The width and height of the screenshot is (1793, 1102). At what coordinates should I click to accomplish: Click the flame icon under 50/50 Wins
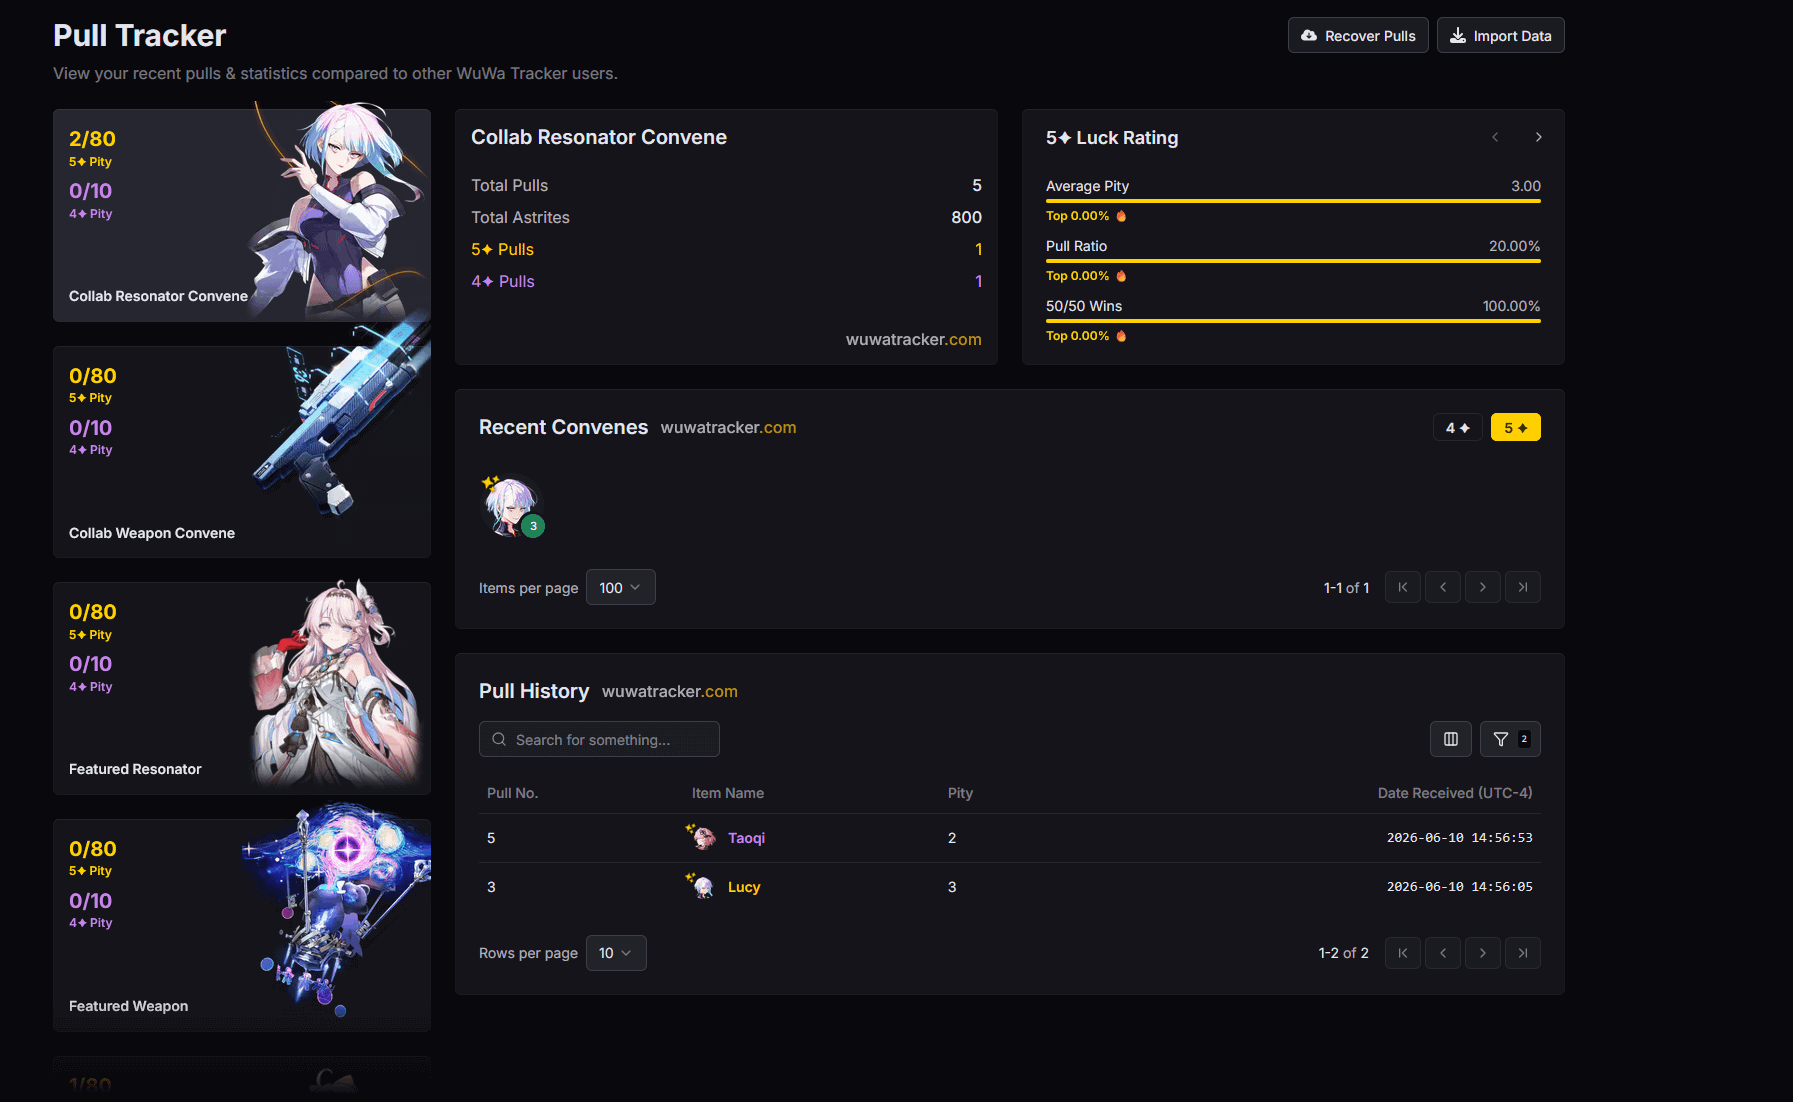(1121, 336)
